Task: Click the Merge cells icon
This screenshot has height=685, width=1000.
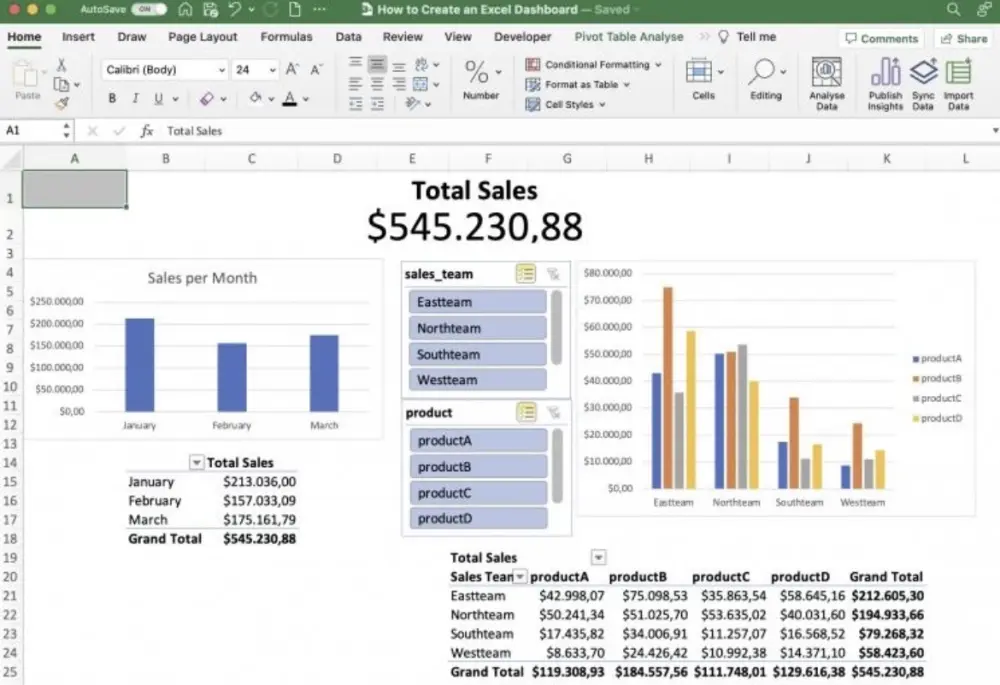Action: click(x=420, y=84)
